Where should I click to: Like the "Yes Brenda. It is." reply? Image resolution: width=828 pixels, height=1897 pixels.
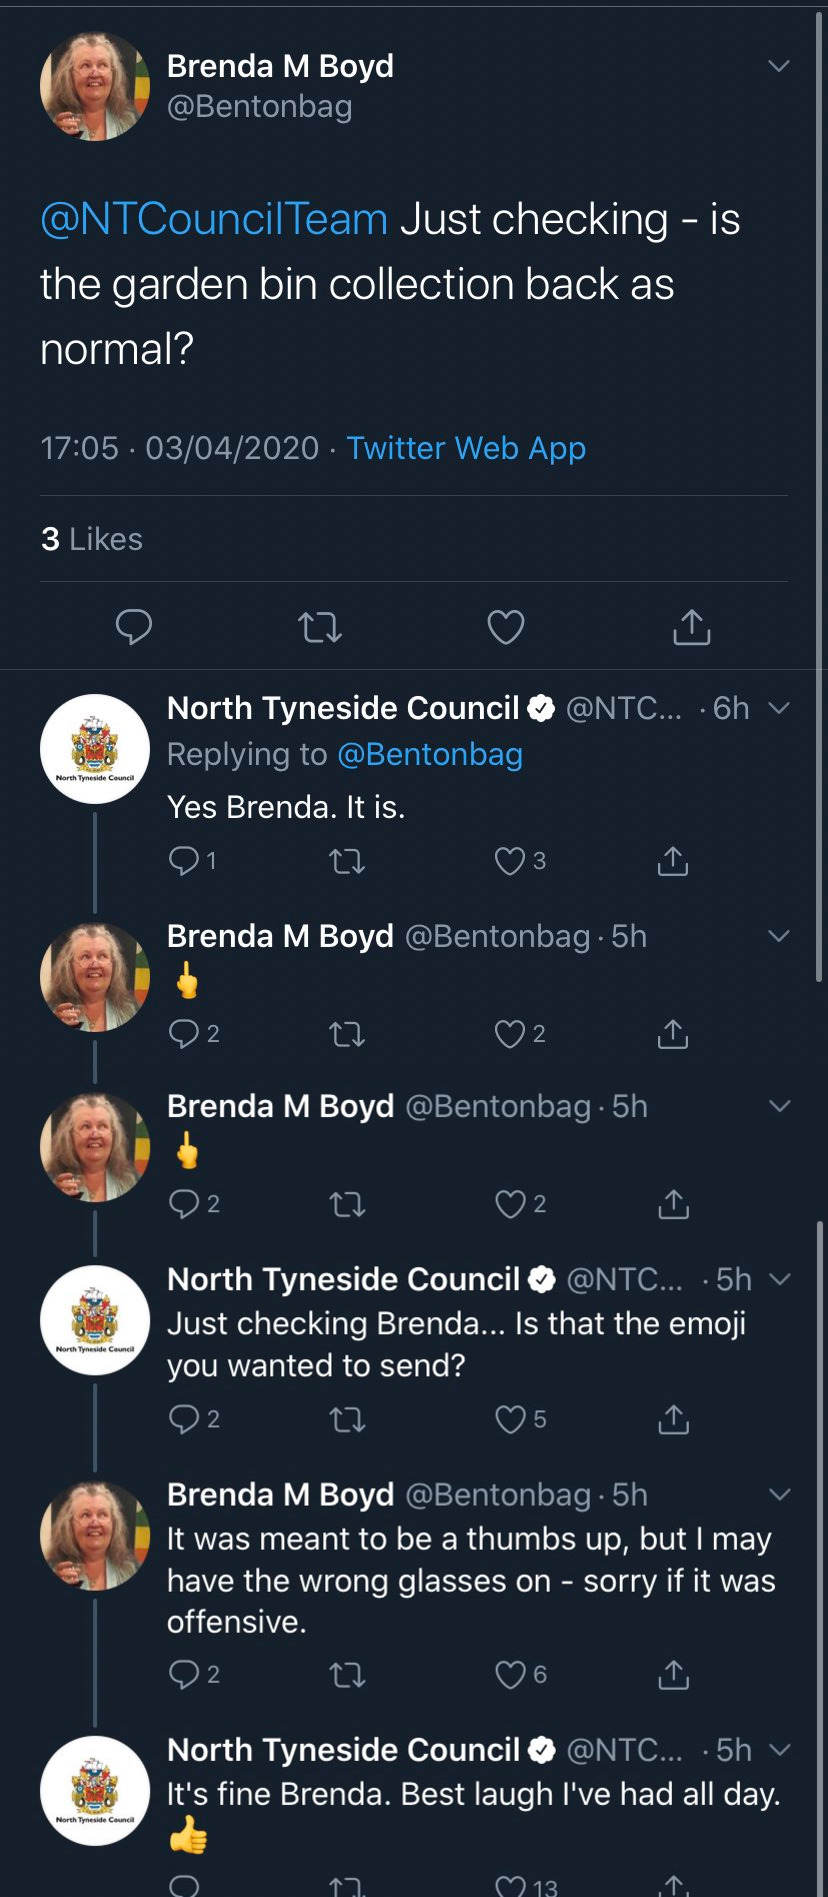tap(510, 861)
